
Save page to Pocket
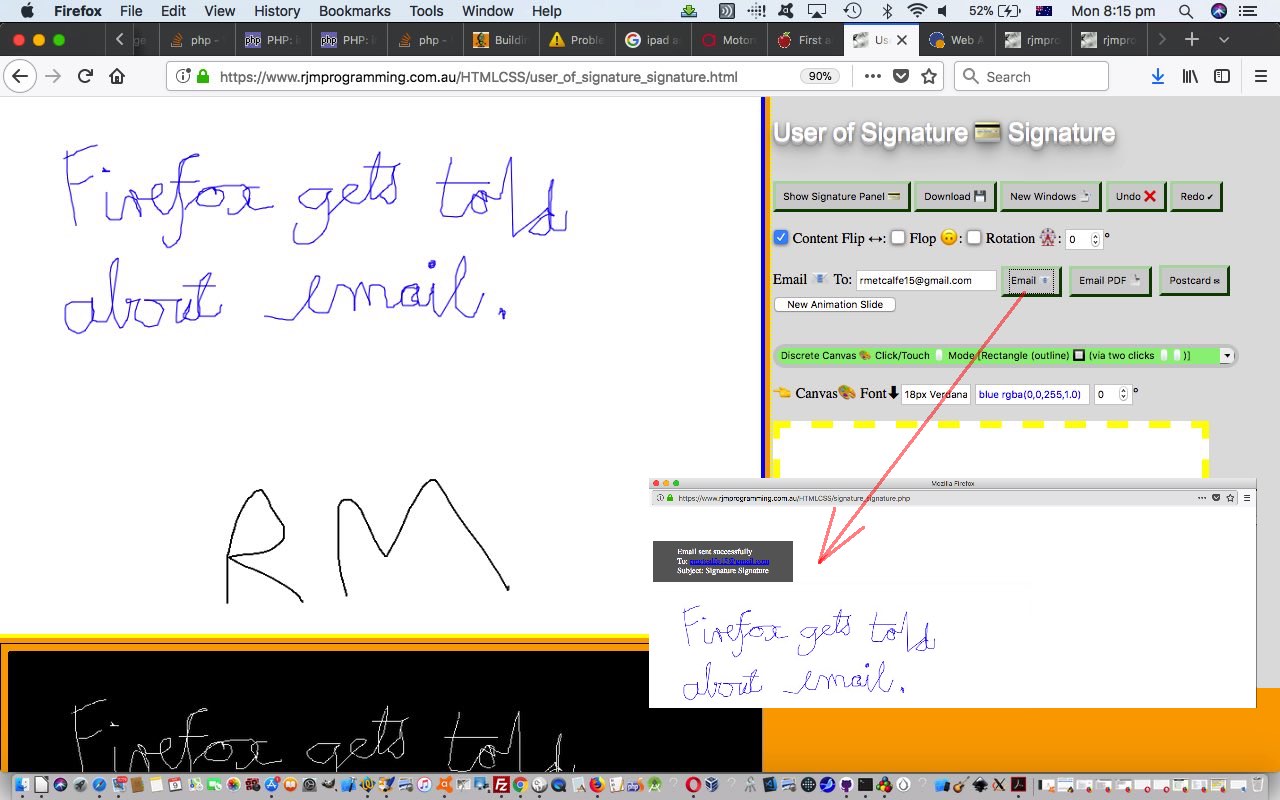click(x=901, y=76)
